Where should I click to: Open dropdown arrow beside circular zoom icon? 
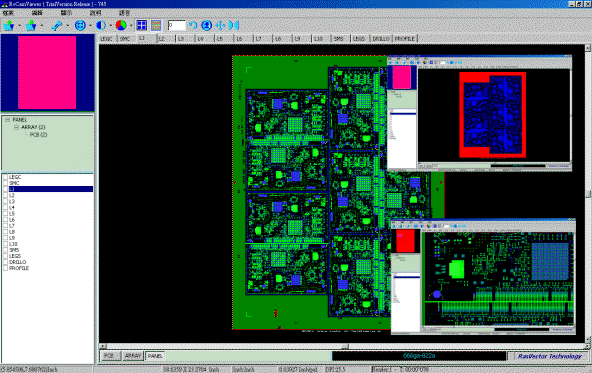click(x=90, y=26)
